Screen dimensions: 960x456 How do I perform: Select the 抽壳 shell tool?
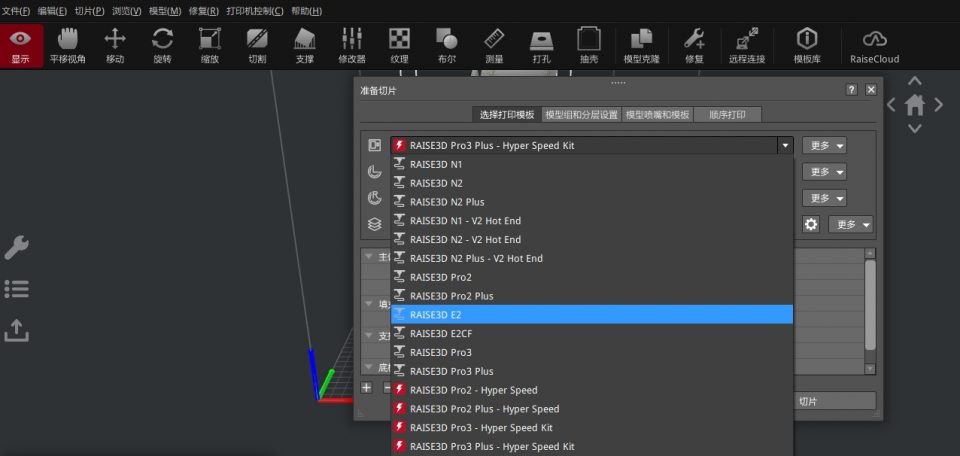point(589,46)
